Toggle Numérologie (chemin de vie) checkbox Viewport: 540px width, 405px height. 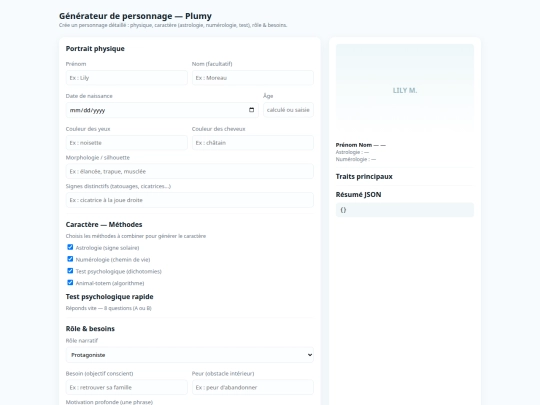pos(70,259)
